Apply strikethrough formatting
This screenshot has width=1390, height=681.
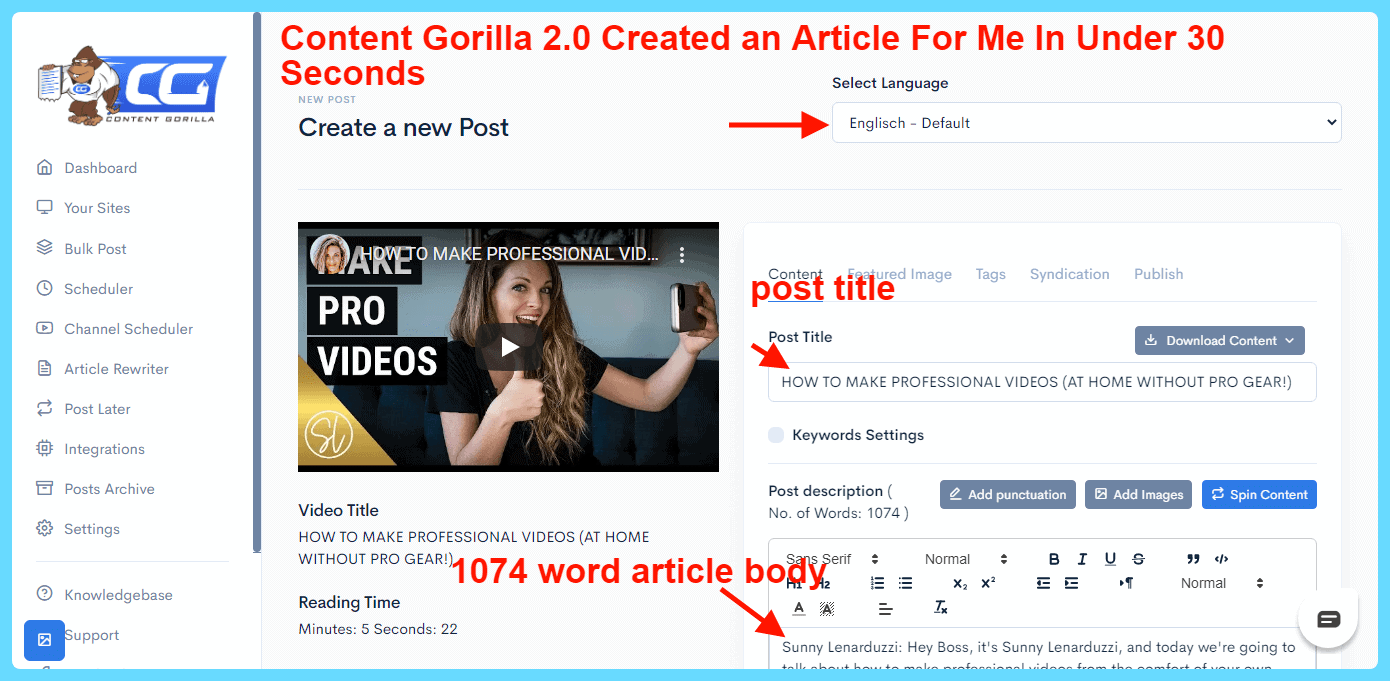tap(1138, 559)
